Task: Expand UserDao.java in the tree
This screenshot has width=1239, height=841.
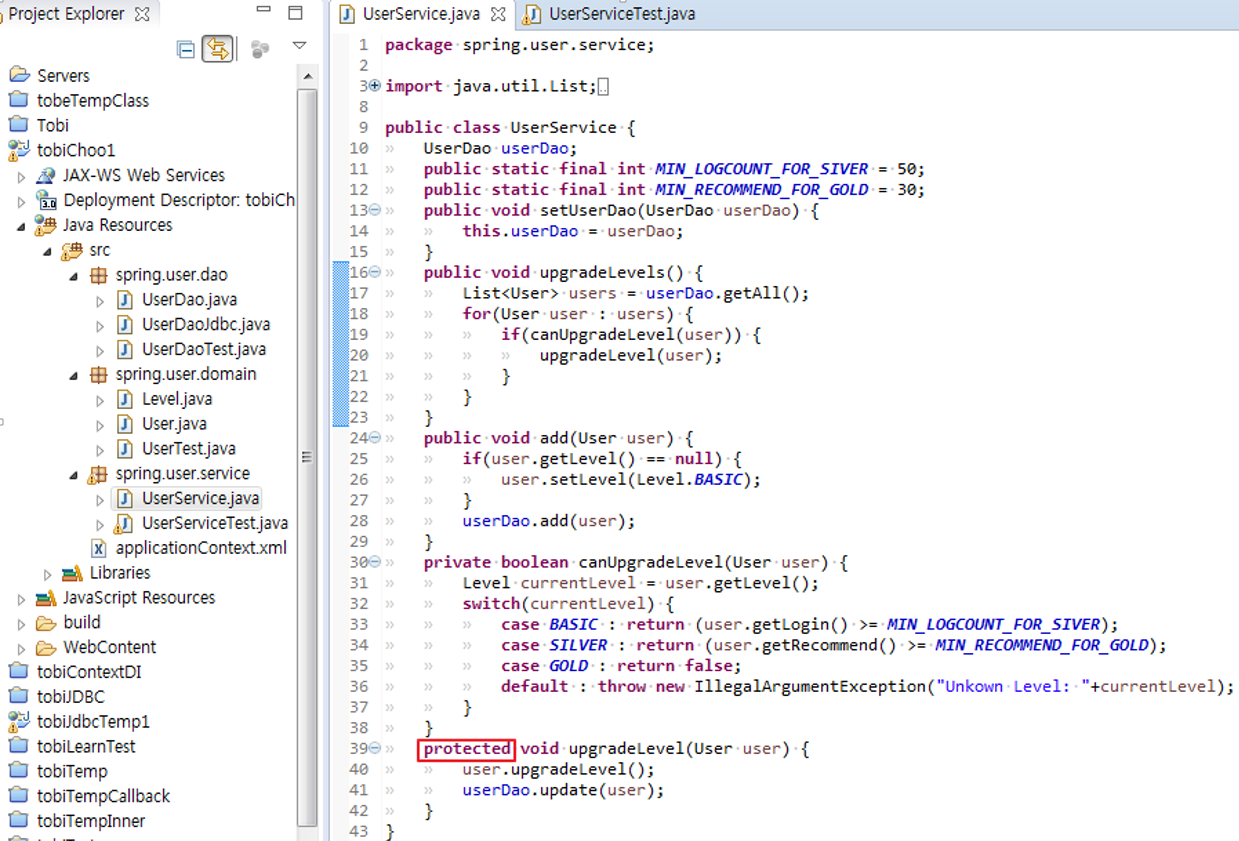Action: 99,300
